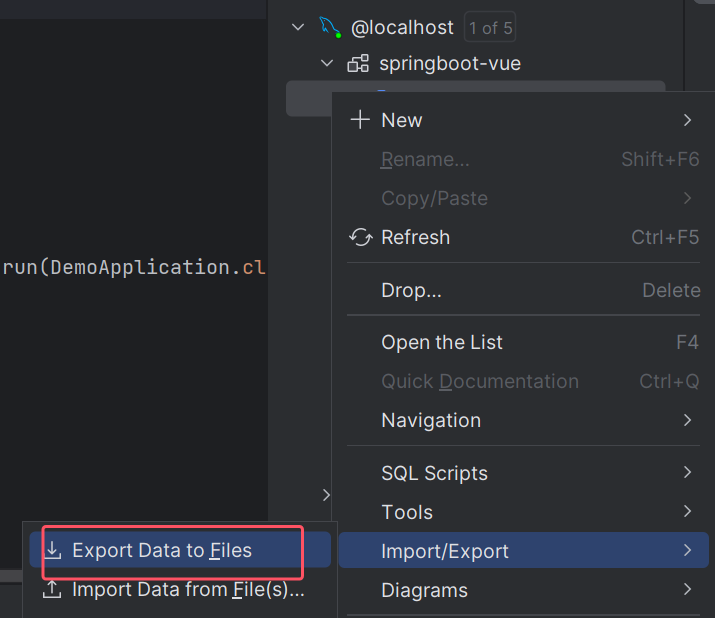Open the SQL Scripts submenu arrow
Screen dimensions: 715x618
[687, 472]
